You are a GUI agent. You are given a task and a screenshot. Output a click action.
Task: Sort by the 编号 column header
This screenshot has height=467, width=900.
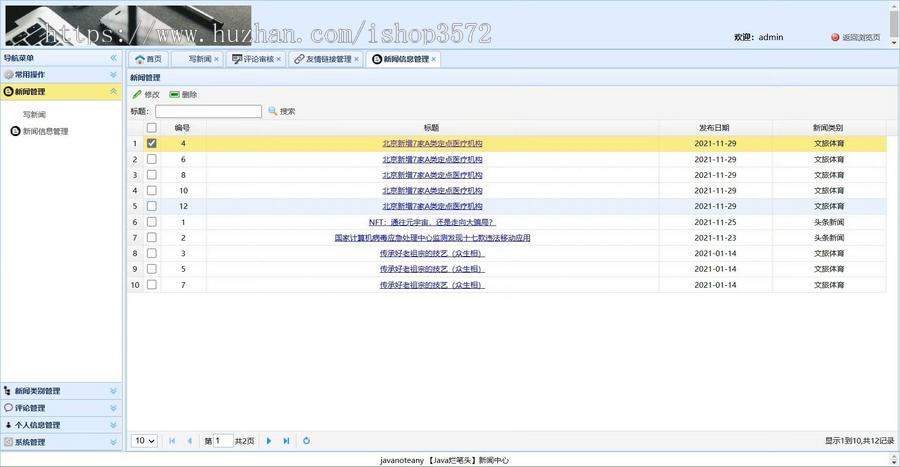pyautogui.click(x=183, y=127)
